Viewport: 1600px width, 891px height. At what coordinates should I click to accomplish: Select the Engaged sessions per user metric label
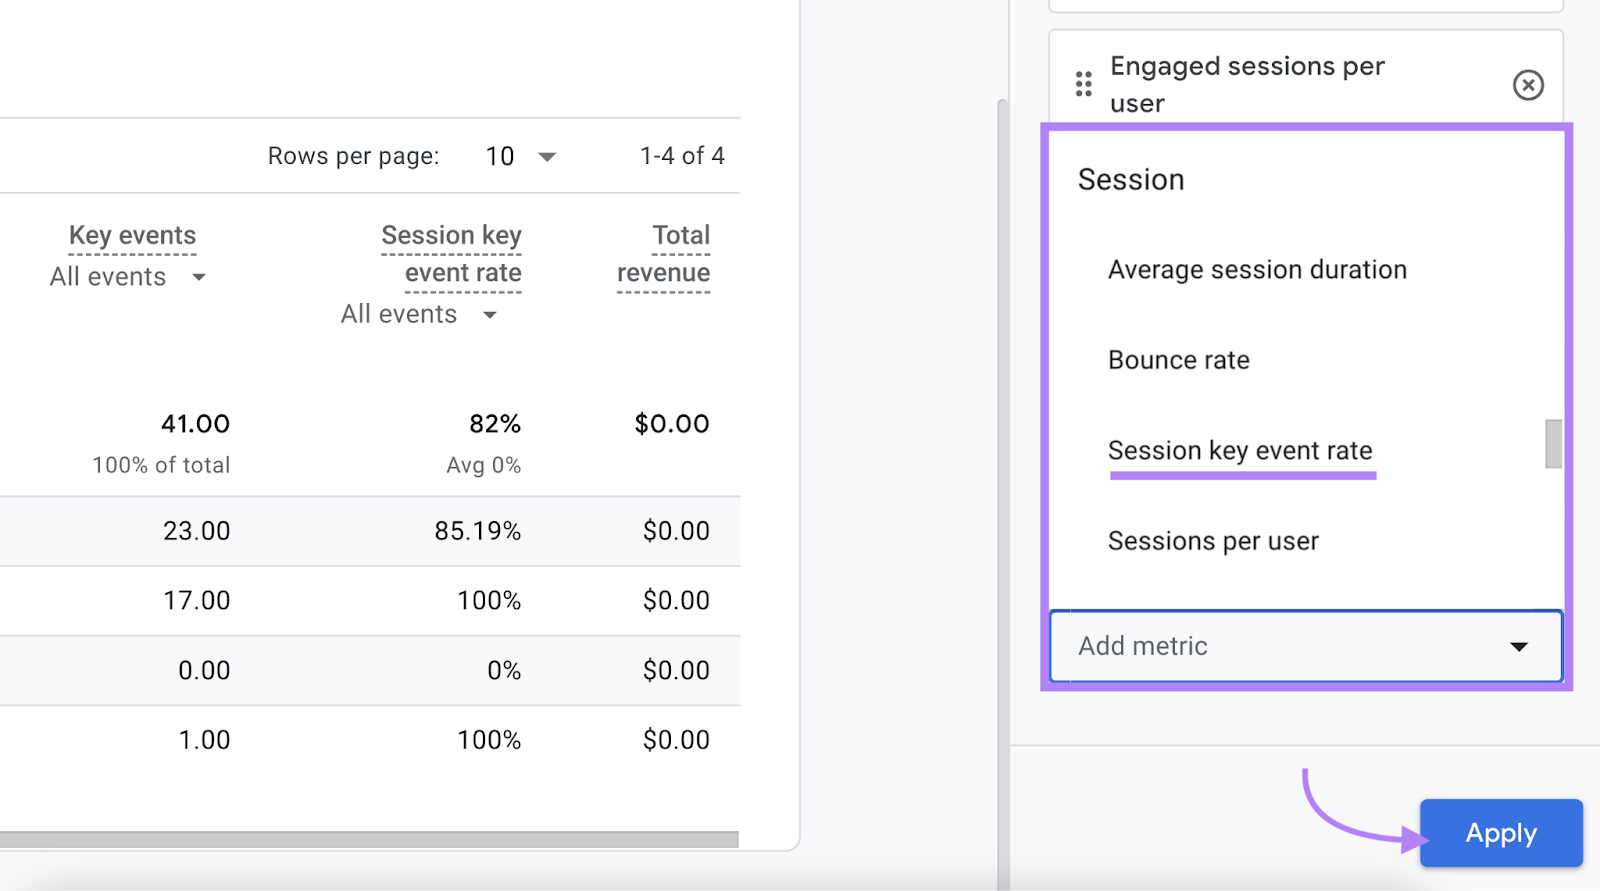click(1246, 84)
